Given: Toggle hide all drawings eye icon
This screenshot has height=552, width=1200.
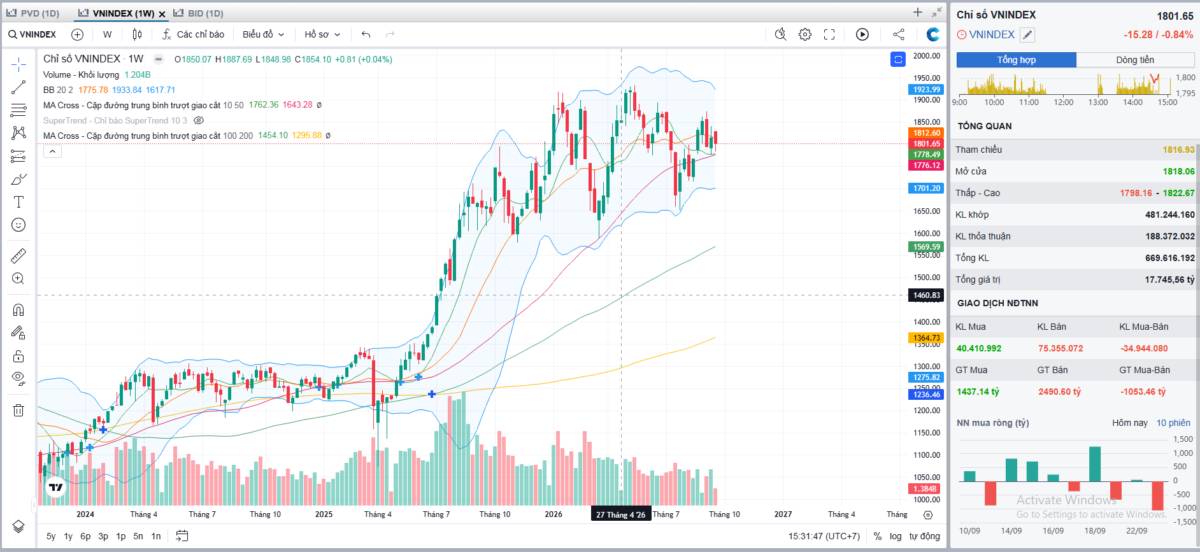Looking at the screenshot, I should 18,378.
